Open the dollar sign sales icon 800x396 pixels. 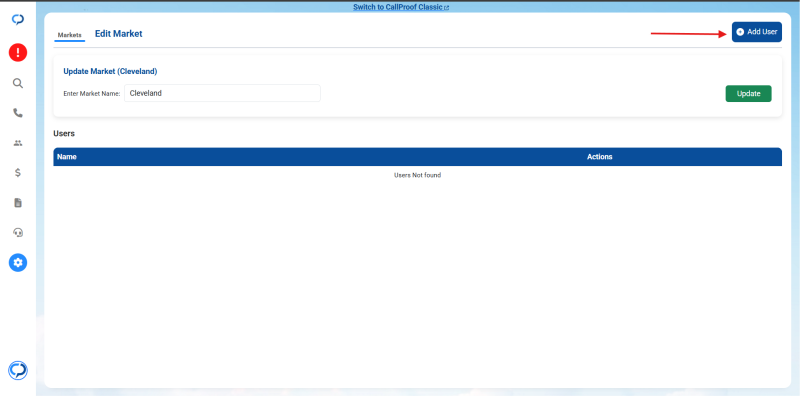(x=18, y=172)
